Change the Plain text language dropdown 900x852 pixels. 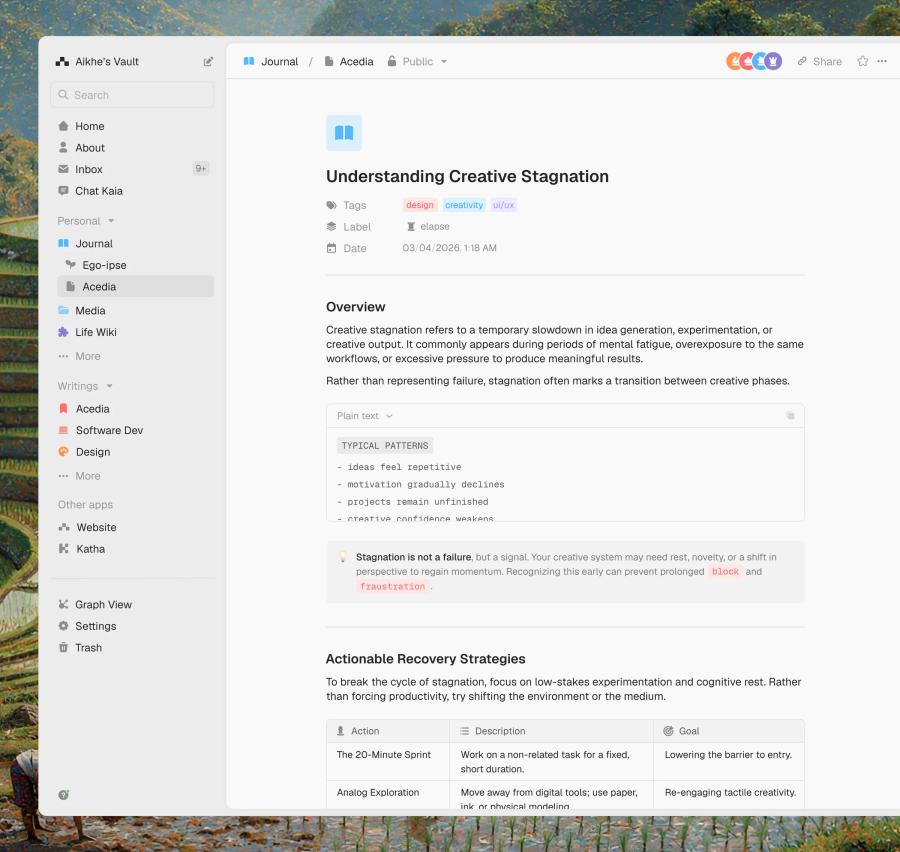pos(364,416)
